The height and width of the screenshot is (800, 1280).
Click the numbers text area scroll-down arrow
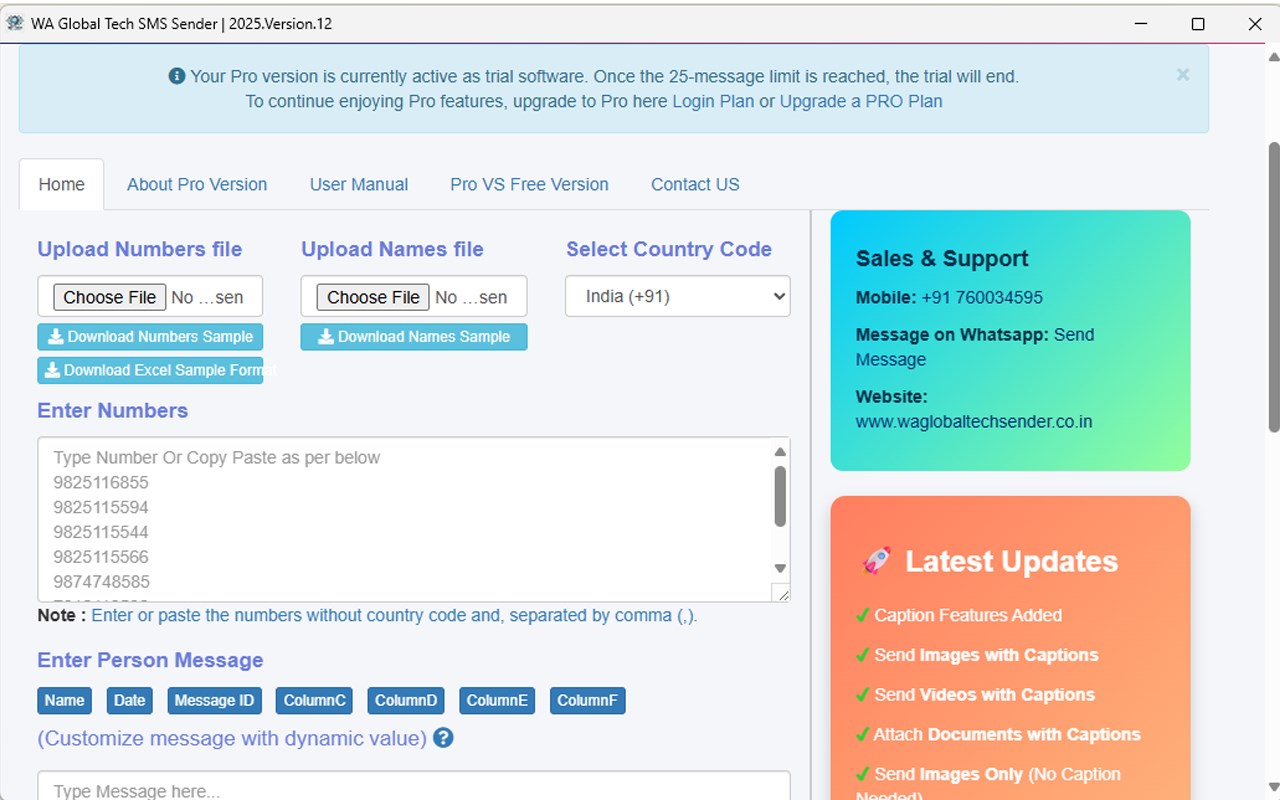(x=780, y=568)
